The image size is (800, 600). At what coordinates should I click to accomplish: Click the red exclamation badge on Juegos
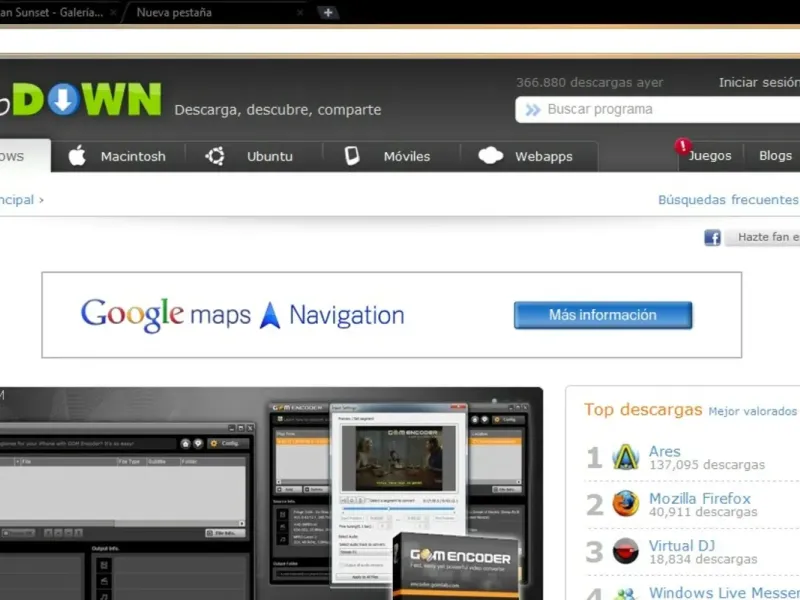[x=683, y=146]
